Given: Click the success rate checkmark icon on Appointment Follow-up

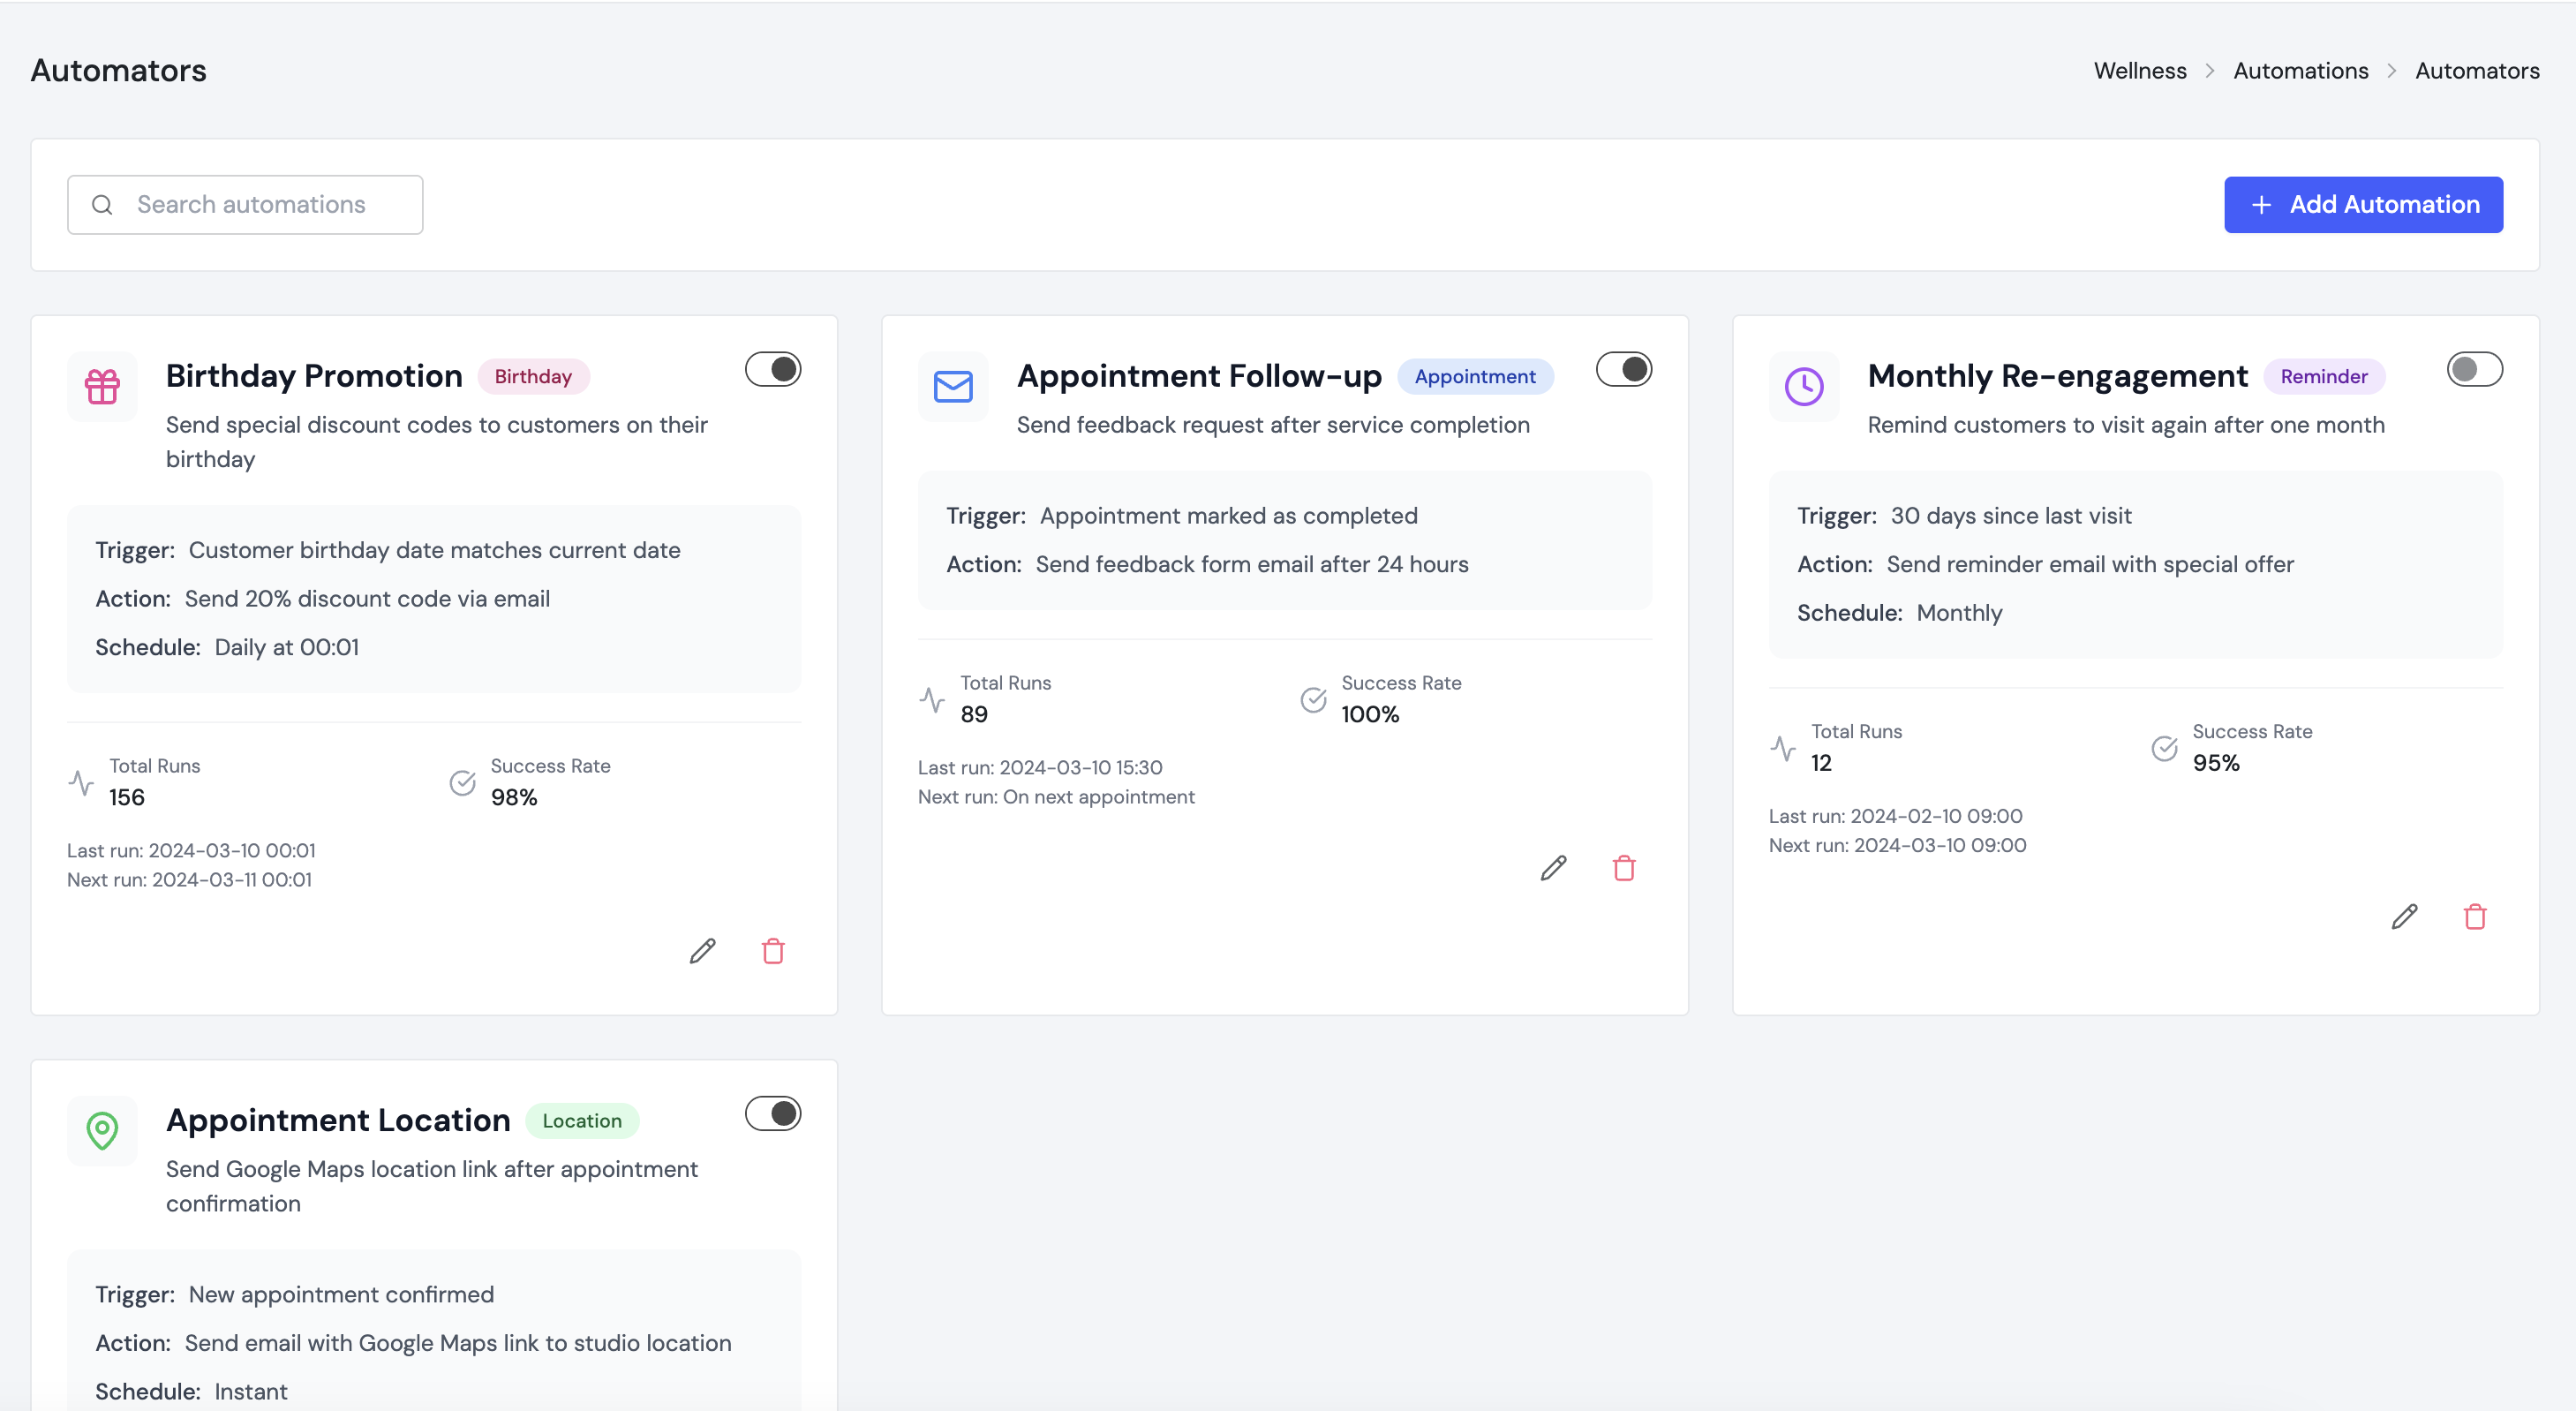Looking at the screenshot, I should pos(1312,699).
